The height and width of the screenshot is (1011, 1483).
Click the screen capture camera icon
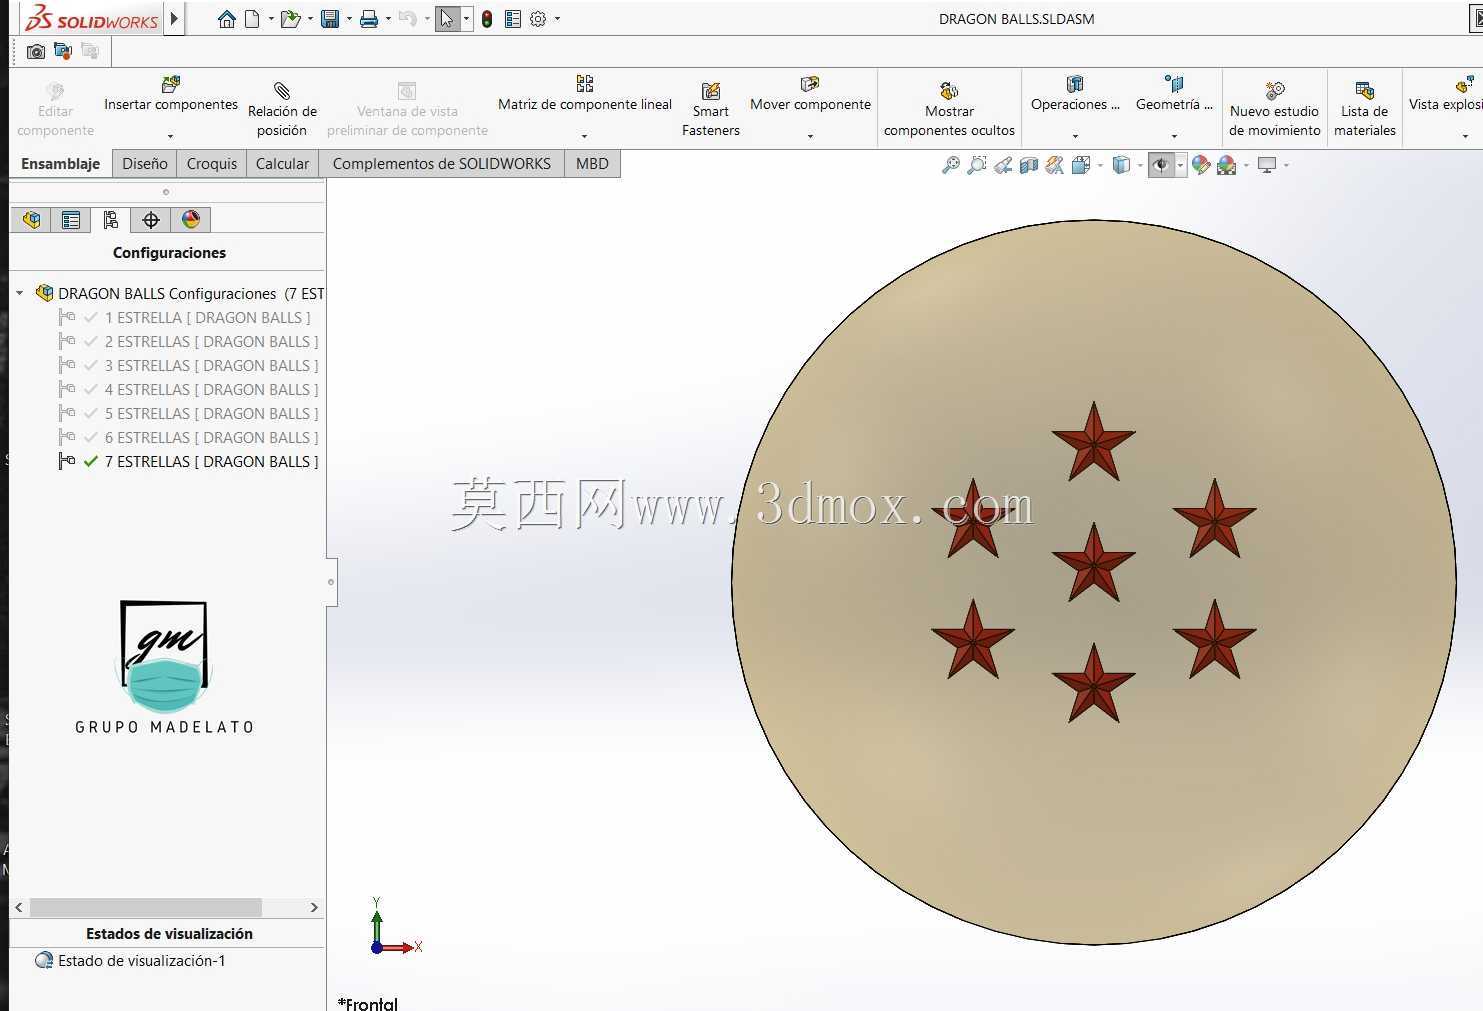[x=36, y=51]
